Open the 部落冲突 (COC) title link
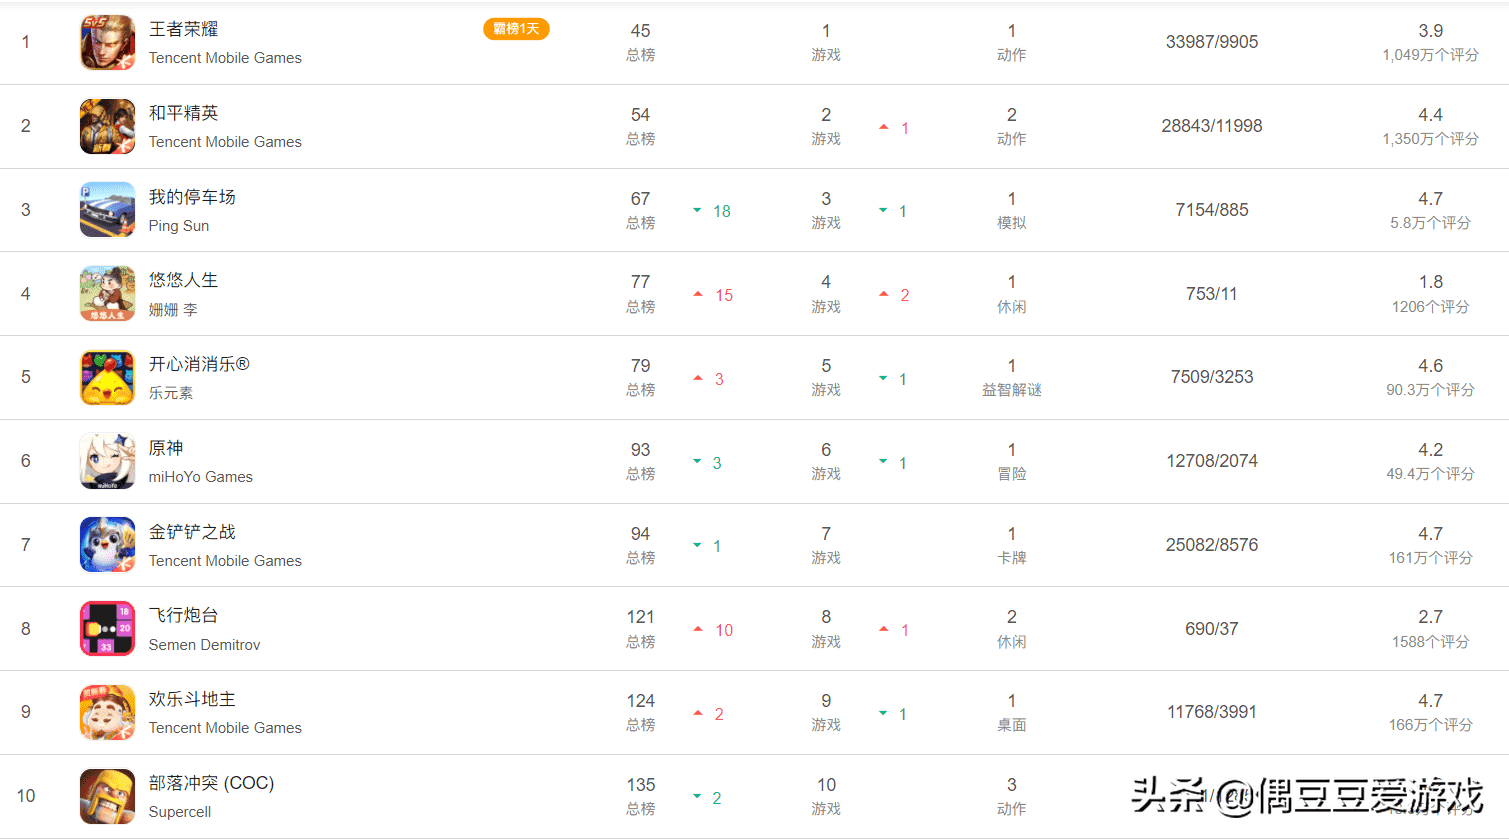The height and width of the screenshot is (840, 1509). 211,783
